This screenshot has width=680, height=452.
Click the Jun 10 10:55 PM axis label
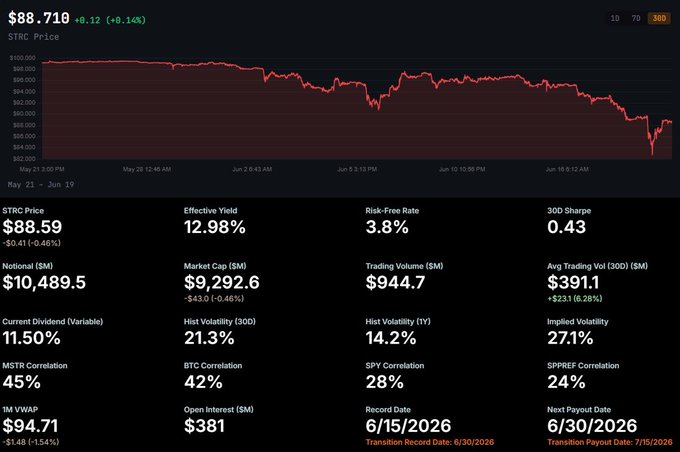point(462,169)
